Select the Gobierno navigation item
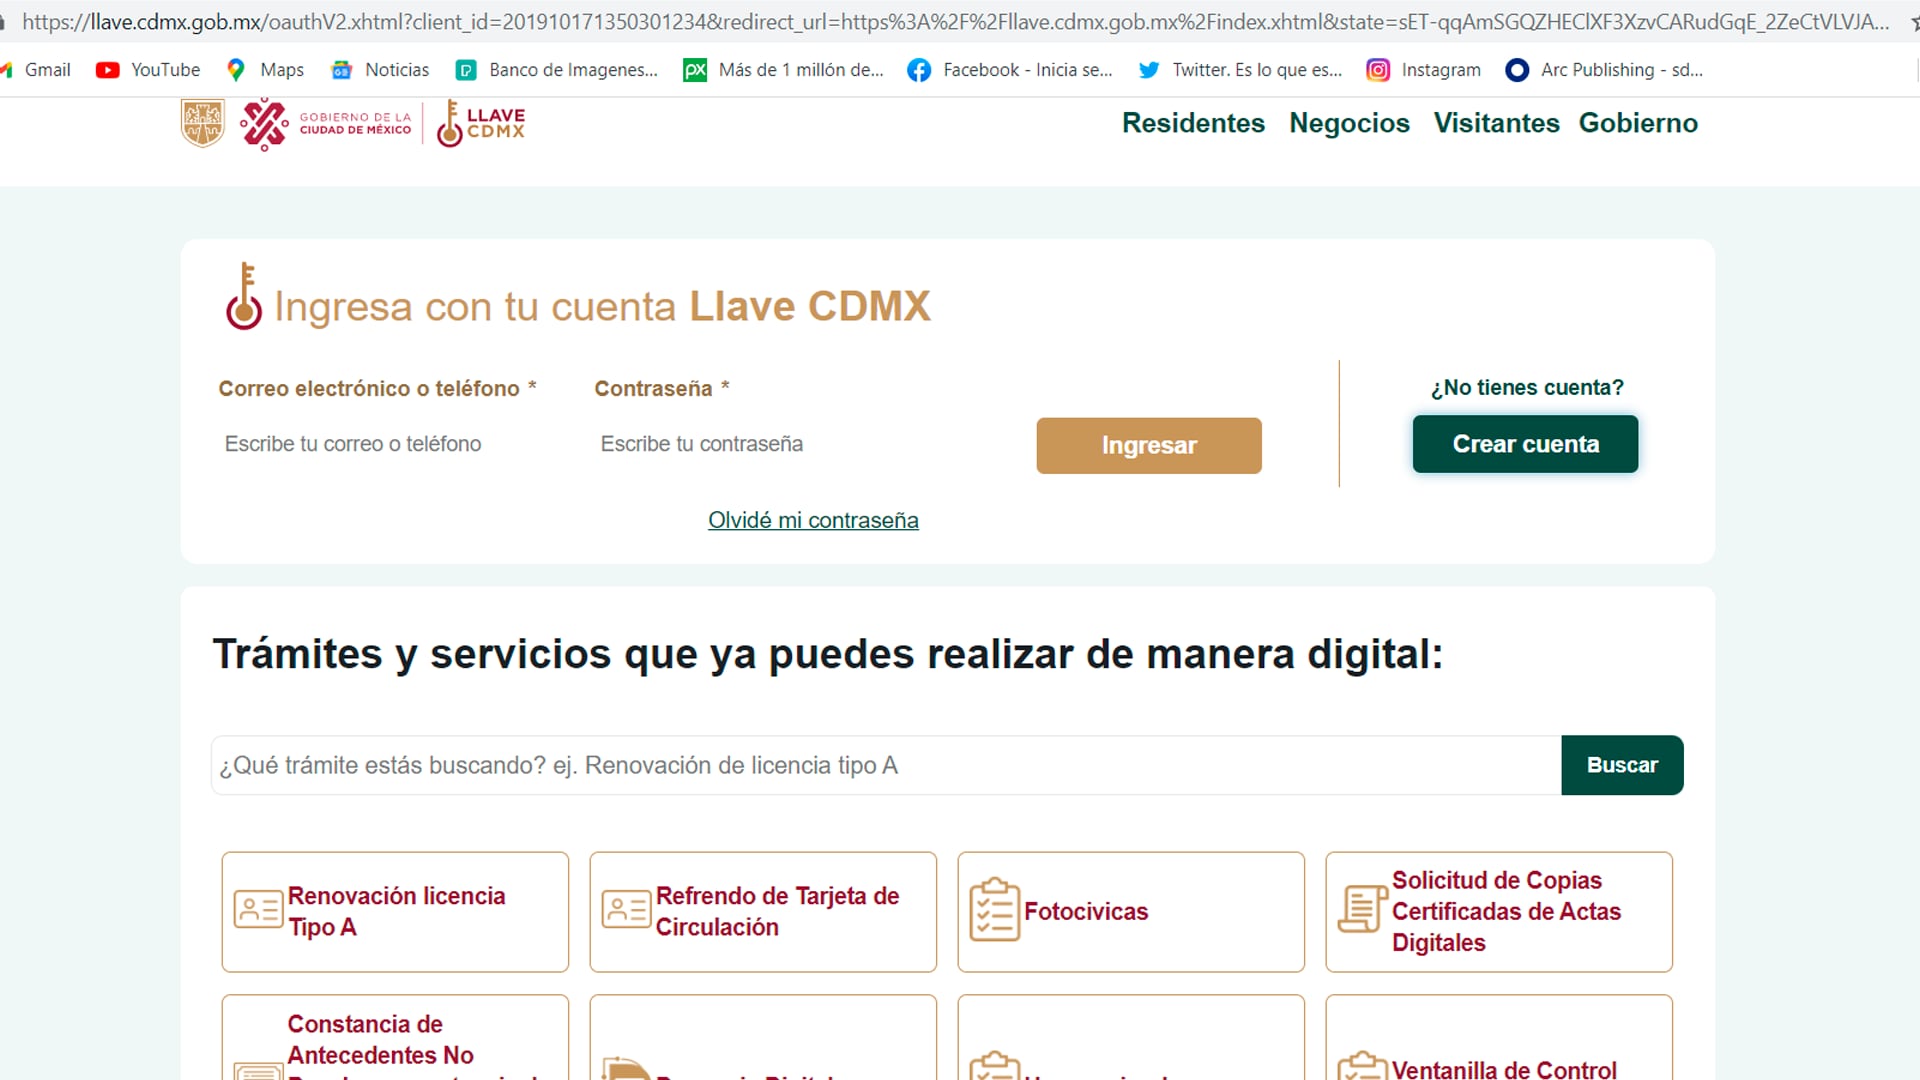1920x1080 pixels. pyautogui.click(x=1638, y=123)
